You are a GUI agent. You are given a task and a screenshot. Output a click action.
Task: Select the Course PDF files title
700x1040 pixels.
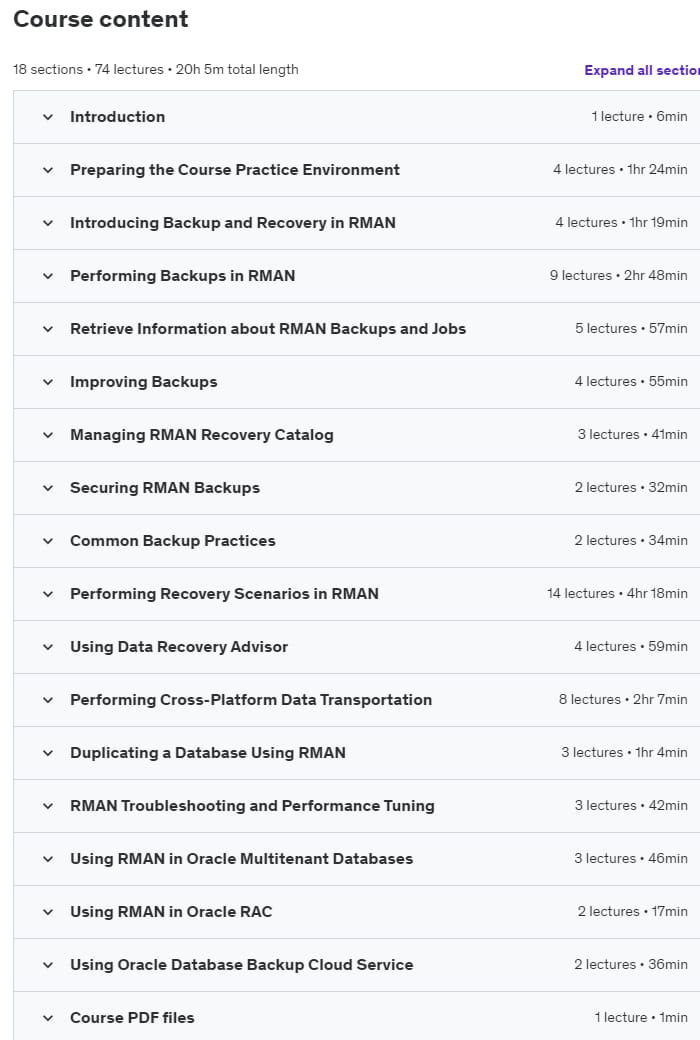click(132, 1018)
